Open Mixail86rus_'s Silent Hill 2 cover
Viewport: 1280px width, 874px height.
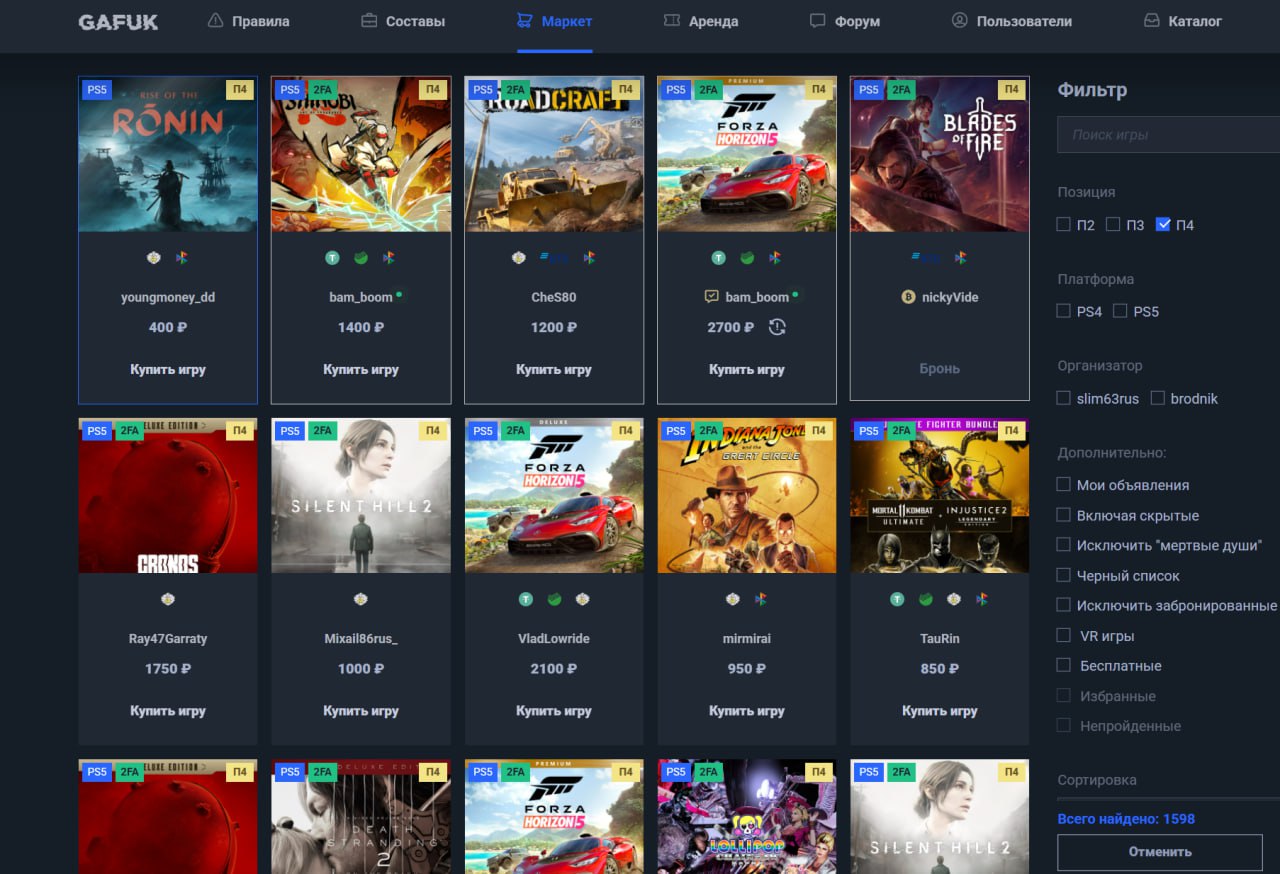(x=361, y=496)
